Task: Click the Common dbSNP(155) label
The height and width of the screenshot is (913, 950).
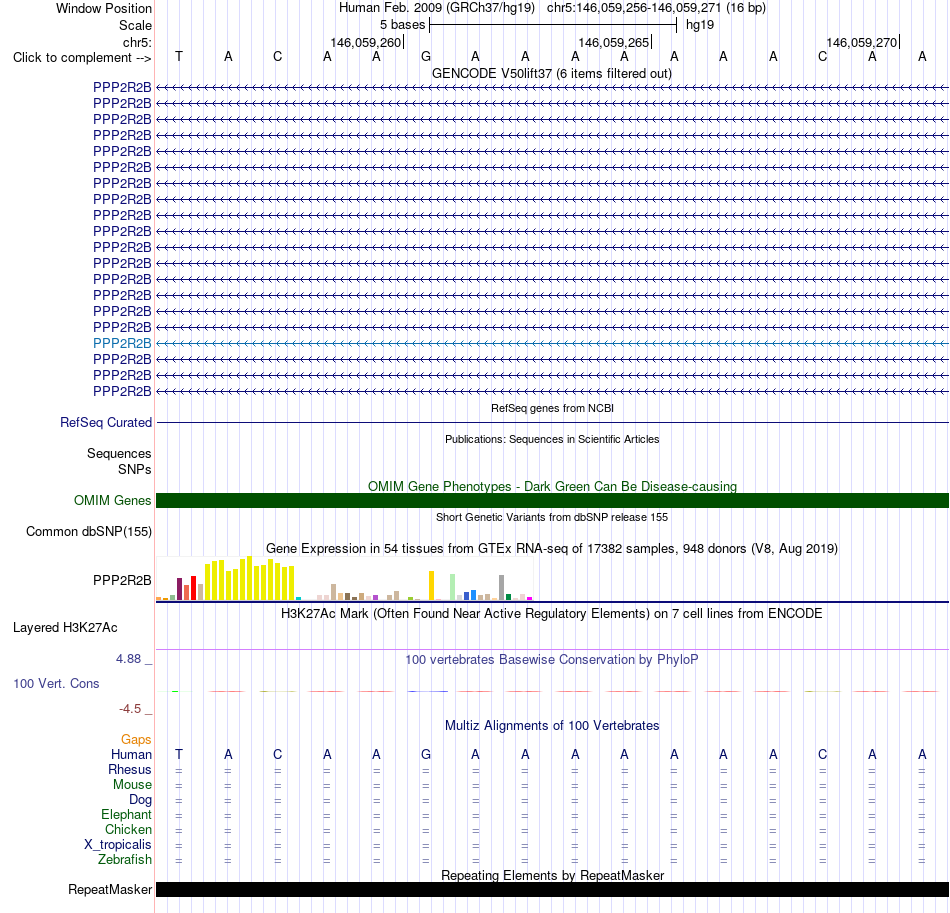Action: point(88,531)
